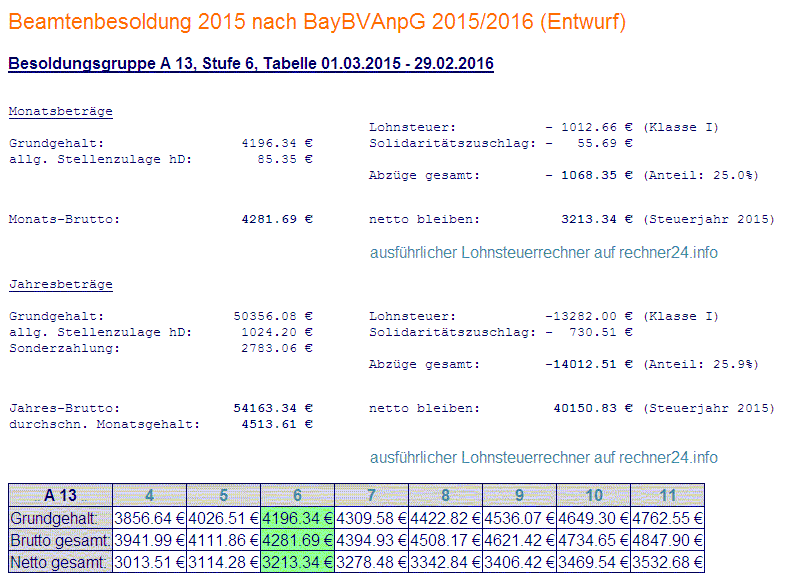Click the yearly netto value '40150.83 €'
The width and height of the screenshot is (802, 588).
tap(593, 408)
